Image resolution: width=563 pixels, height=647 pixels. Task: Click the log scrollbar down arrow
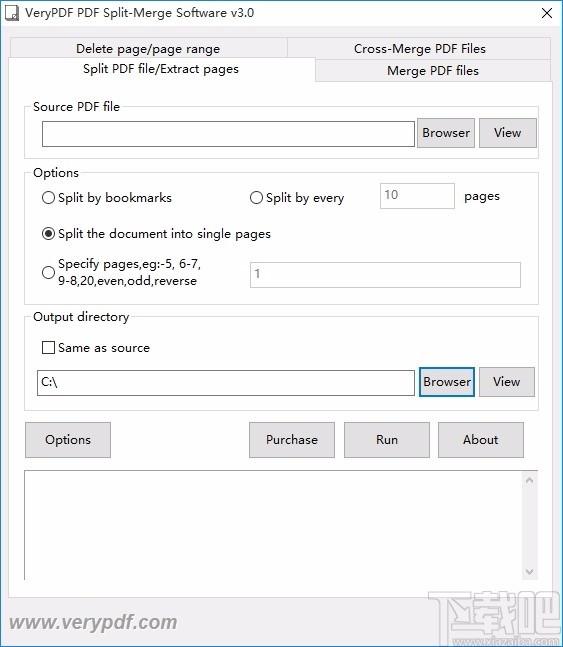[x=530, y=572]
